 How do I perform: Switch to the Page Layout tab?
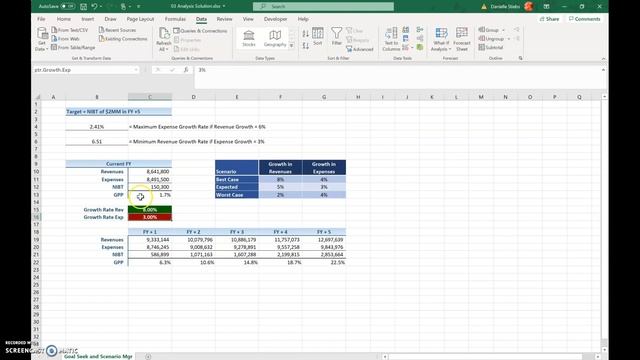click(140, 19)
